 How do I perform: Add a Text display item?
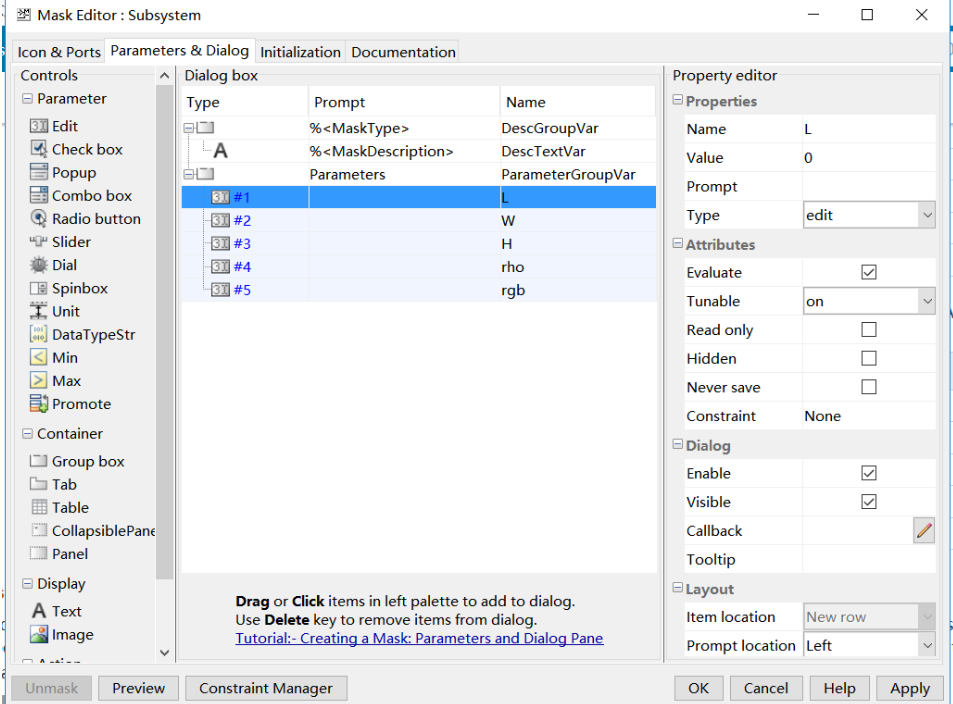point(57,611)
